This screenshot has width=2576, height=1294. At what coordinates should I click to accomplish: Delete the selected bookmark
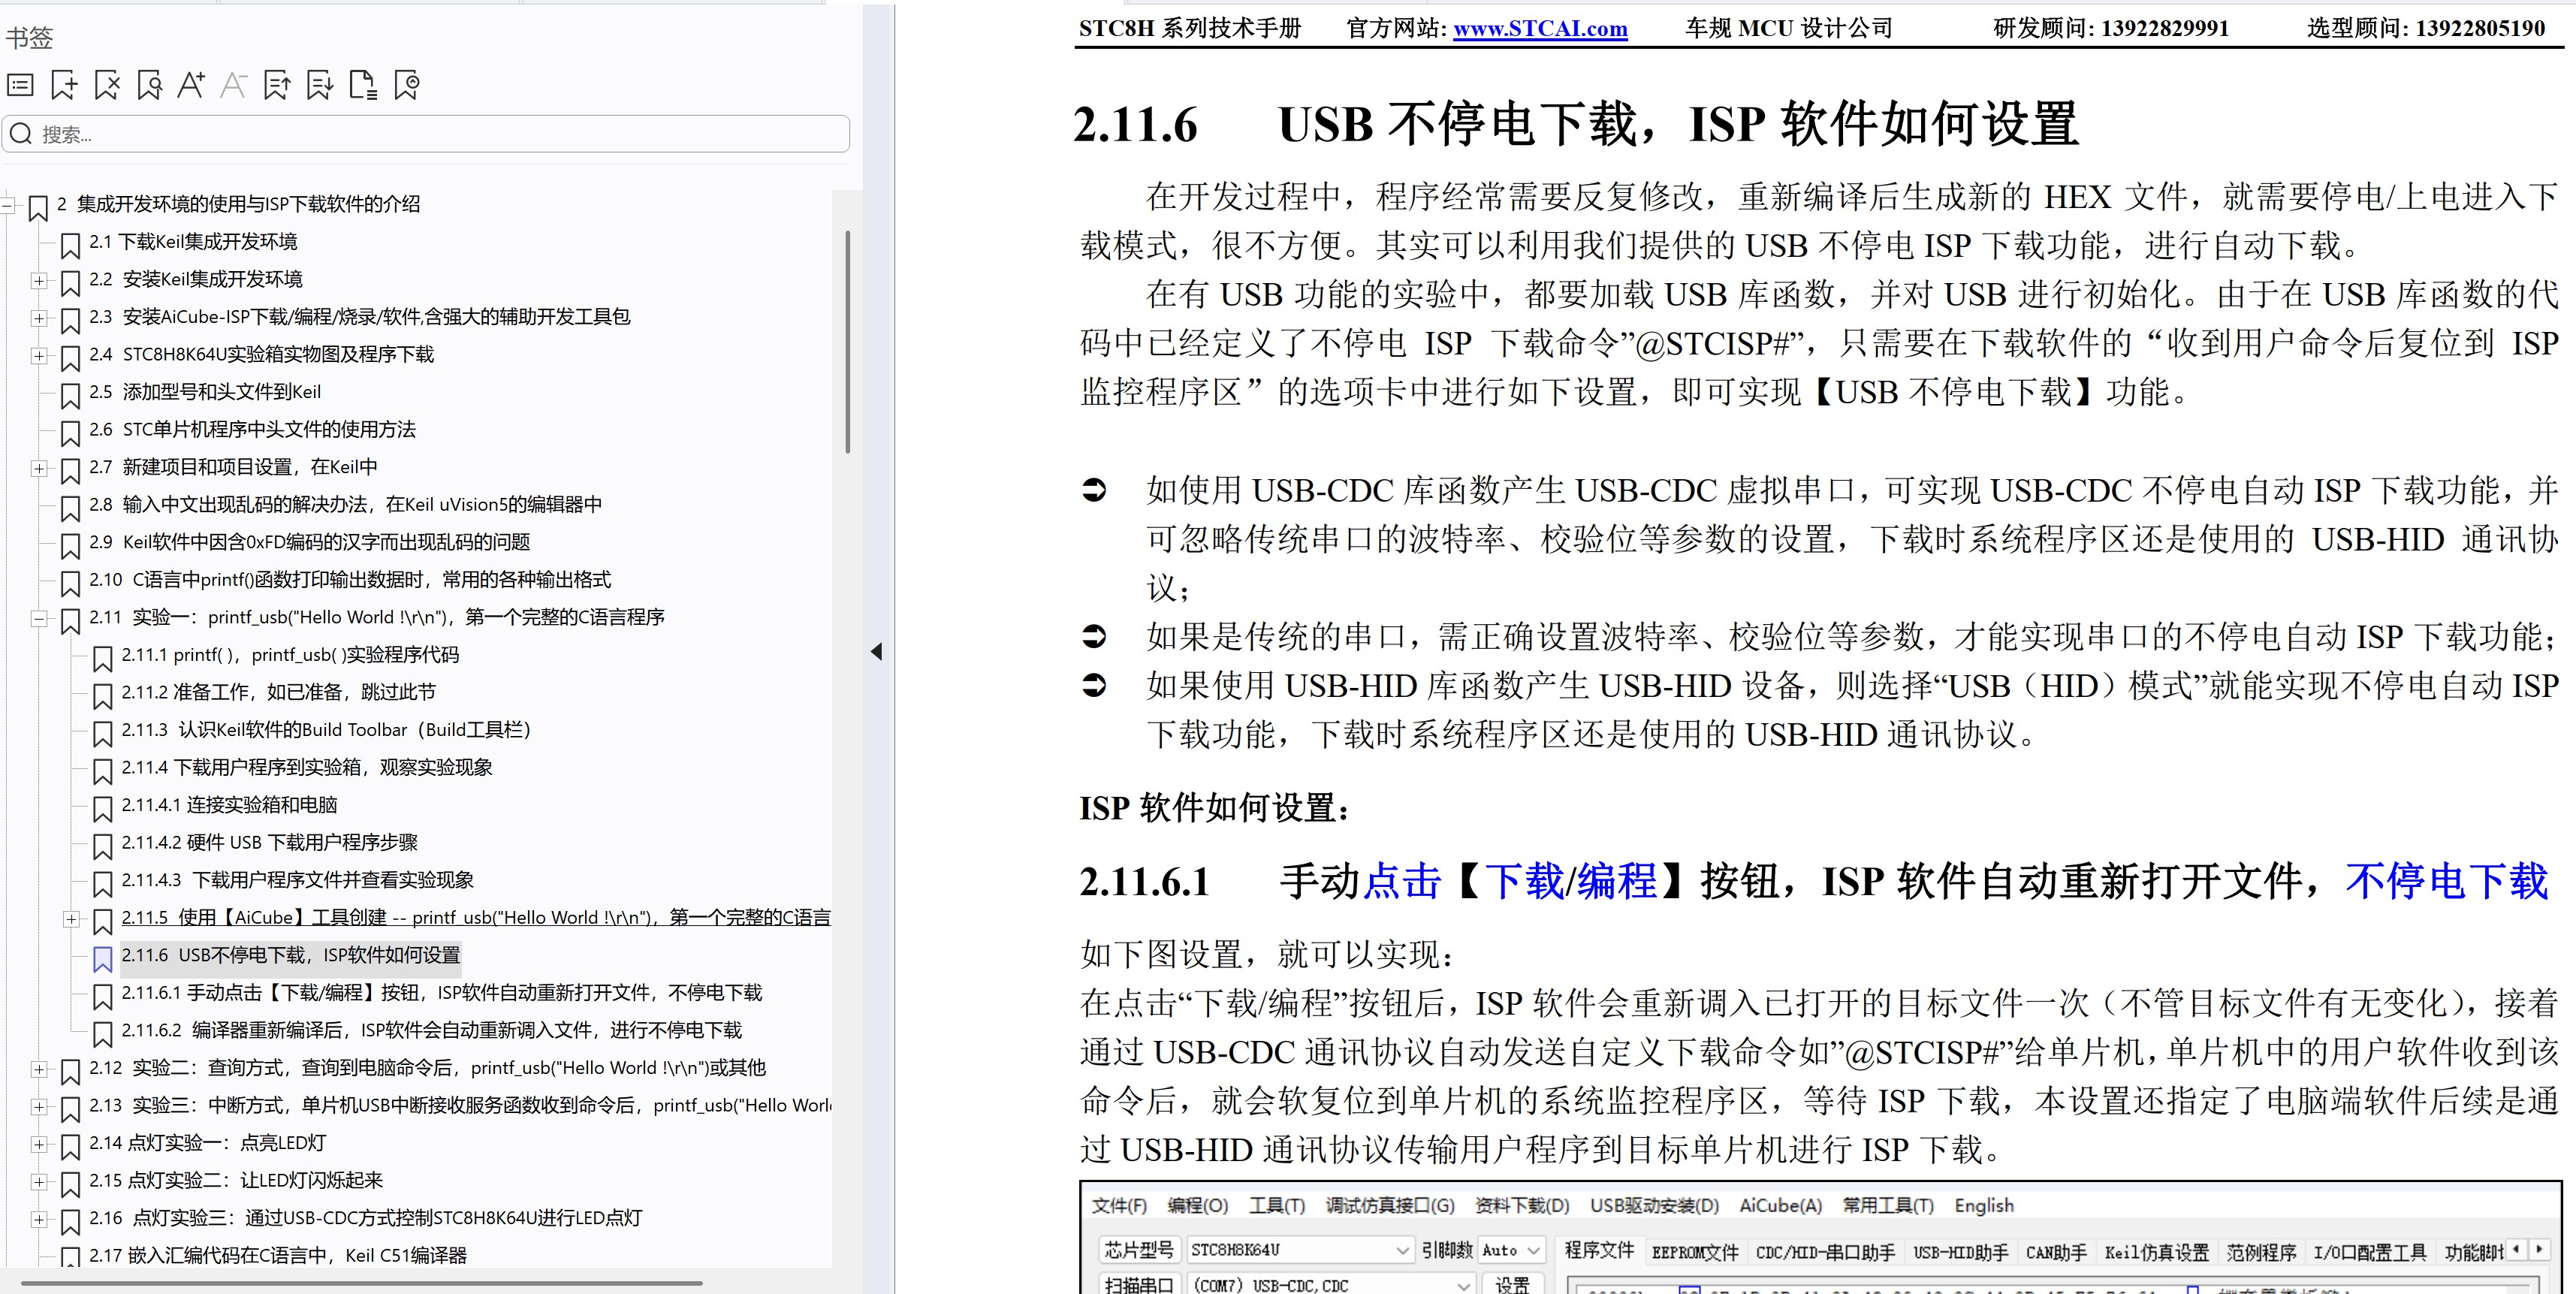107,85
